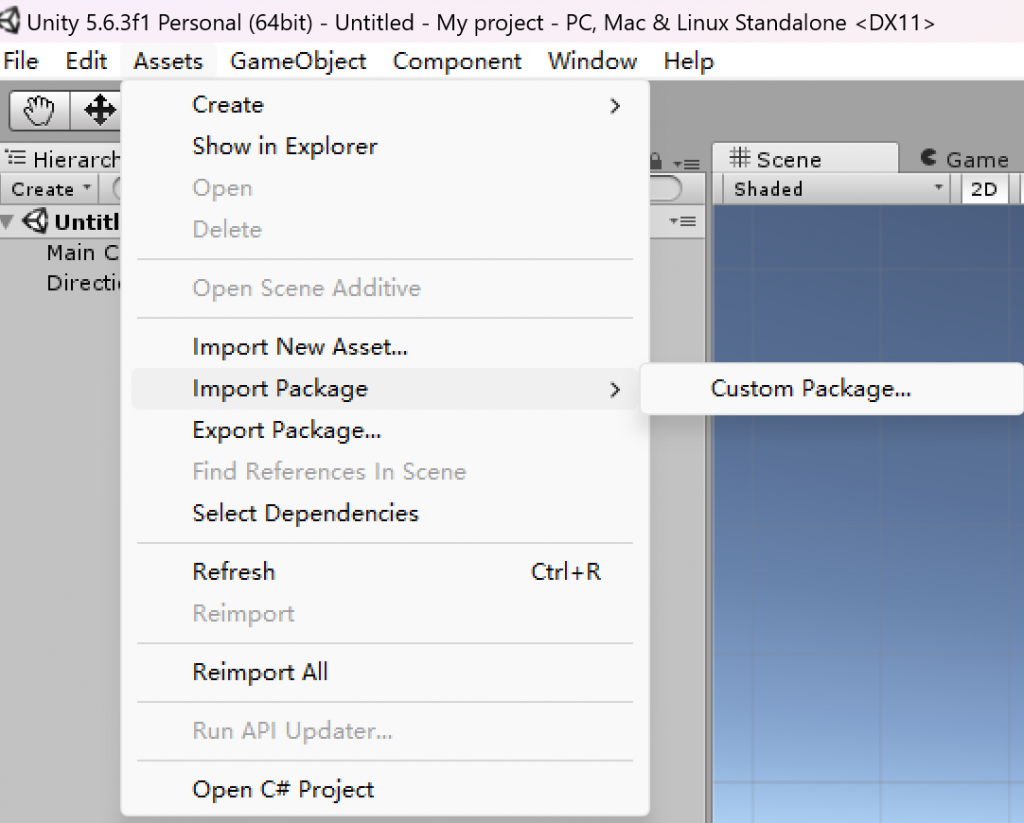Switch to the Scene tab
This screenshot has width=1024, height=823.
[x=805, y=159]
